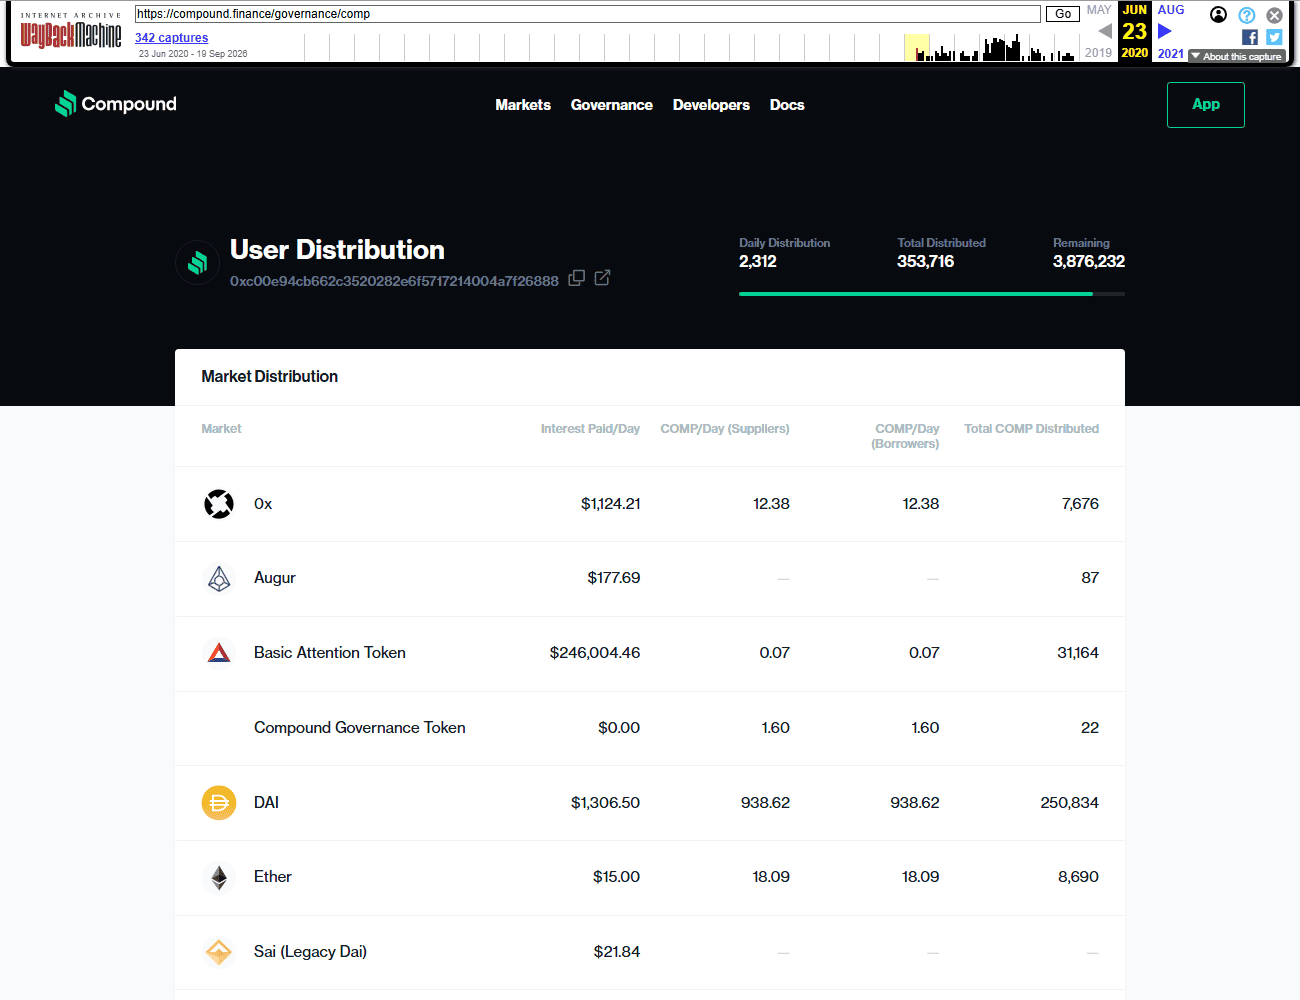Click Basic Attention Token interest $246,004.46
The height and width of the screenshot is (1000, 1300).
pyautogui.click(x=595, y=653)
